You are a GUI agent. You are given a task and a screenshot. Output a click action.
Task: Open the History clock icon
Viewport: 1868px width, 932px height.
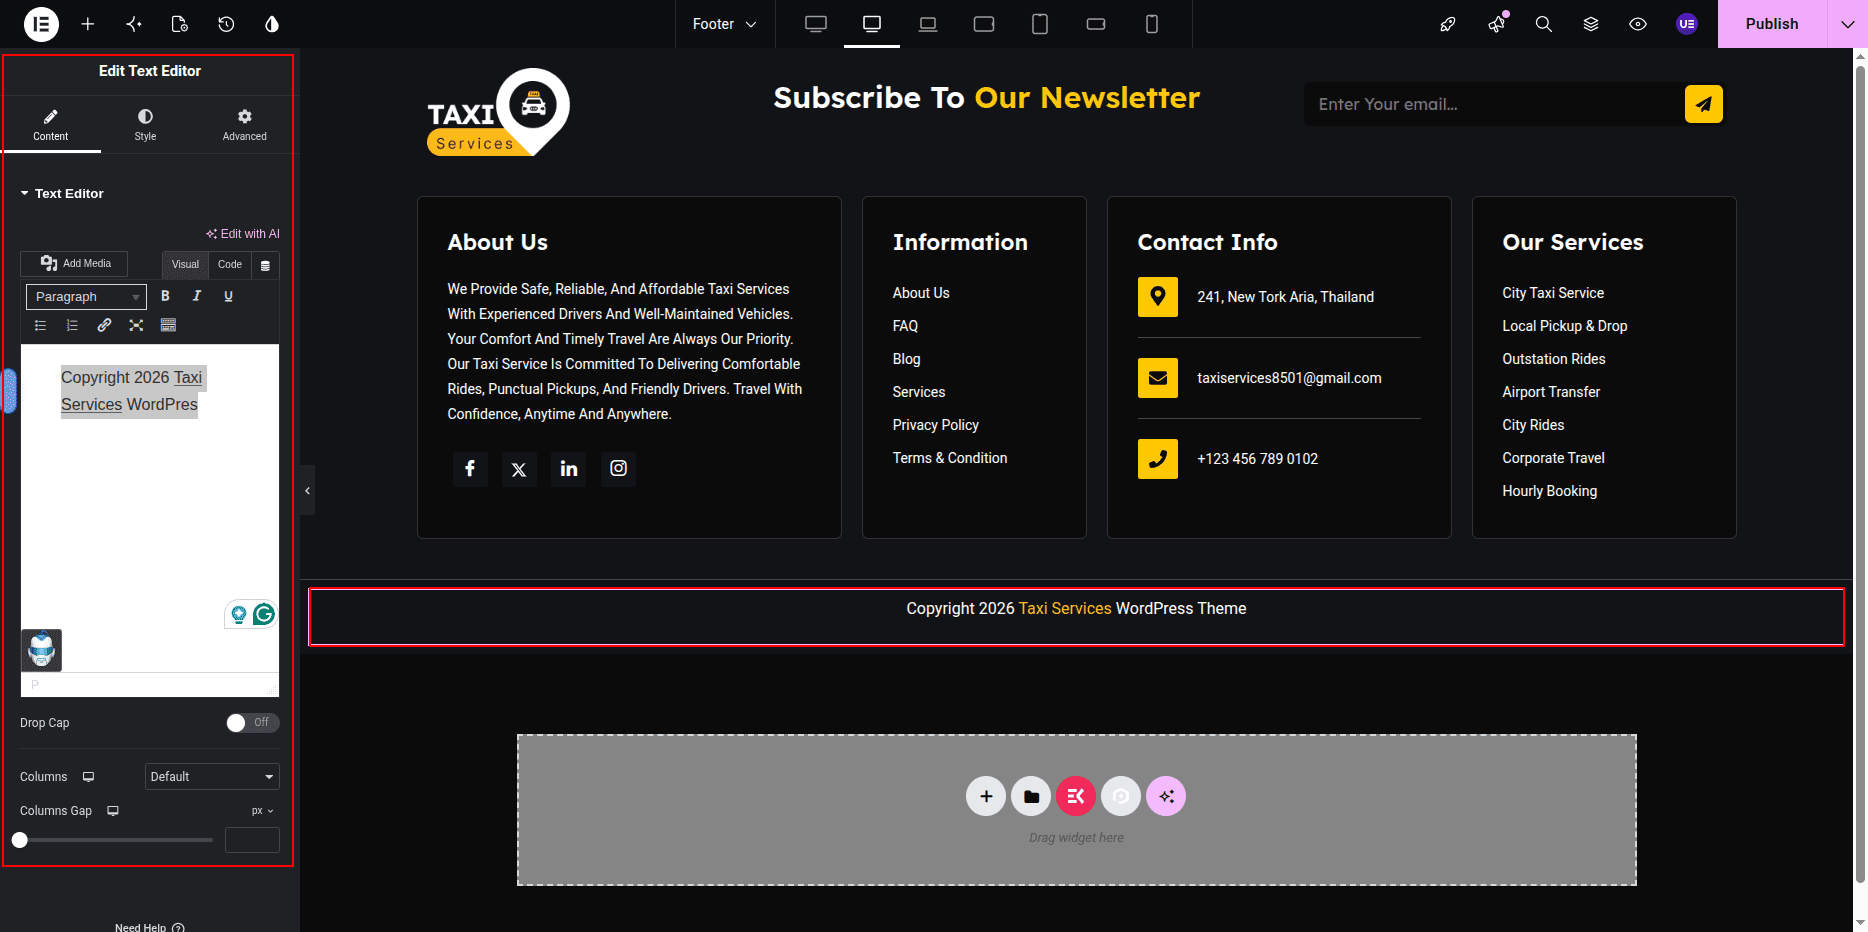(226, 24)
